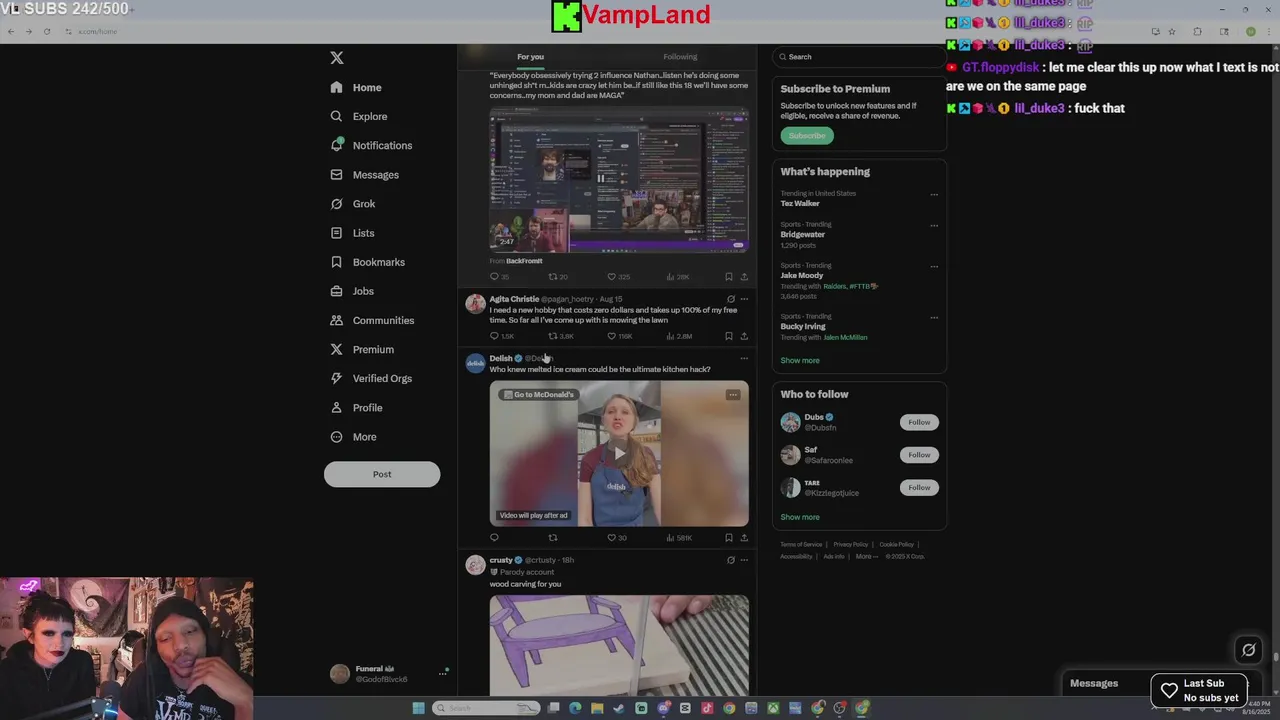Open the Bridgewater trending topic

pyautogui.click(x=803, y=235)
